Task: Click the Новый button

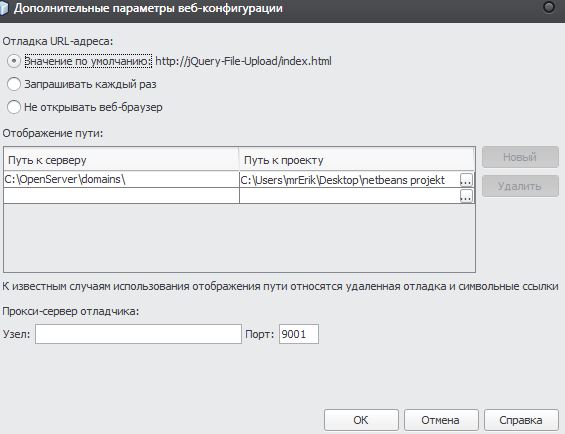Action: tap(520, 157)
